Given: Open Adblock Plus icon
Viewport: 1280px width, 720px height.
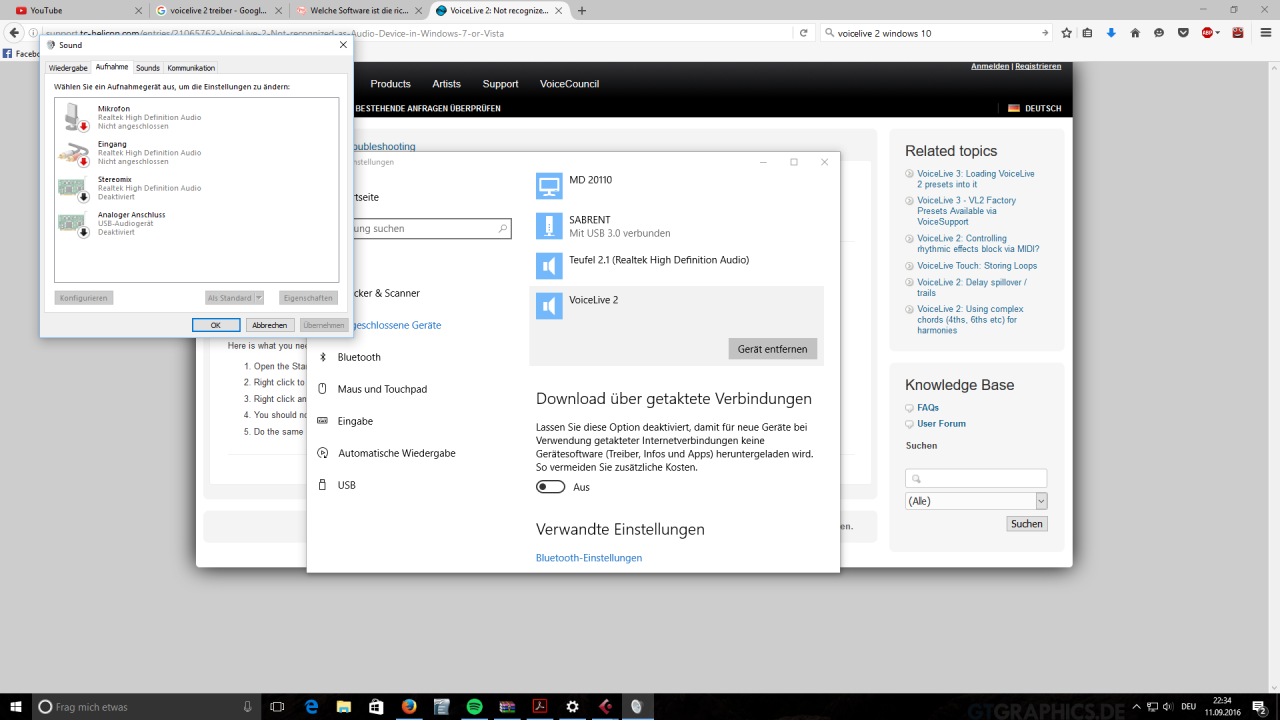Looking at the screenshot, I should click(x=1208, y=33).
